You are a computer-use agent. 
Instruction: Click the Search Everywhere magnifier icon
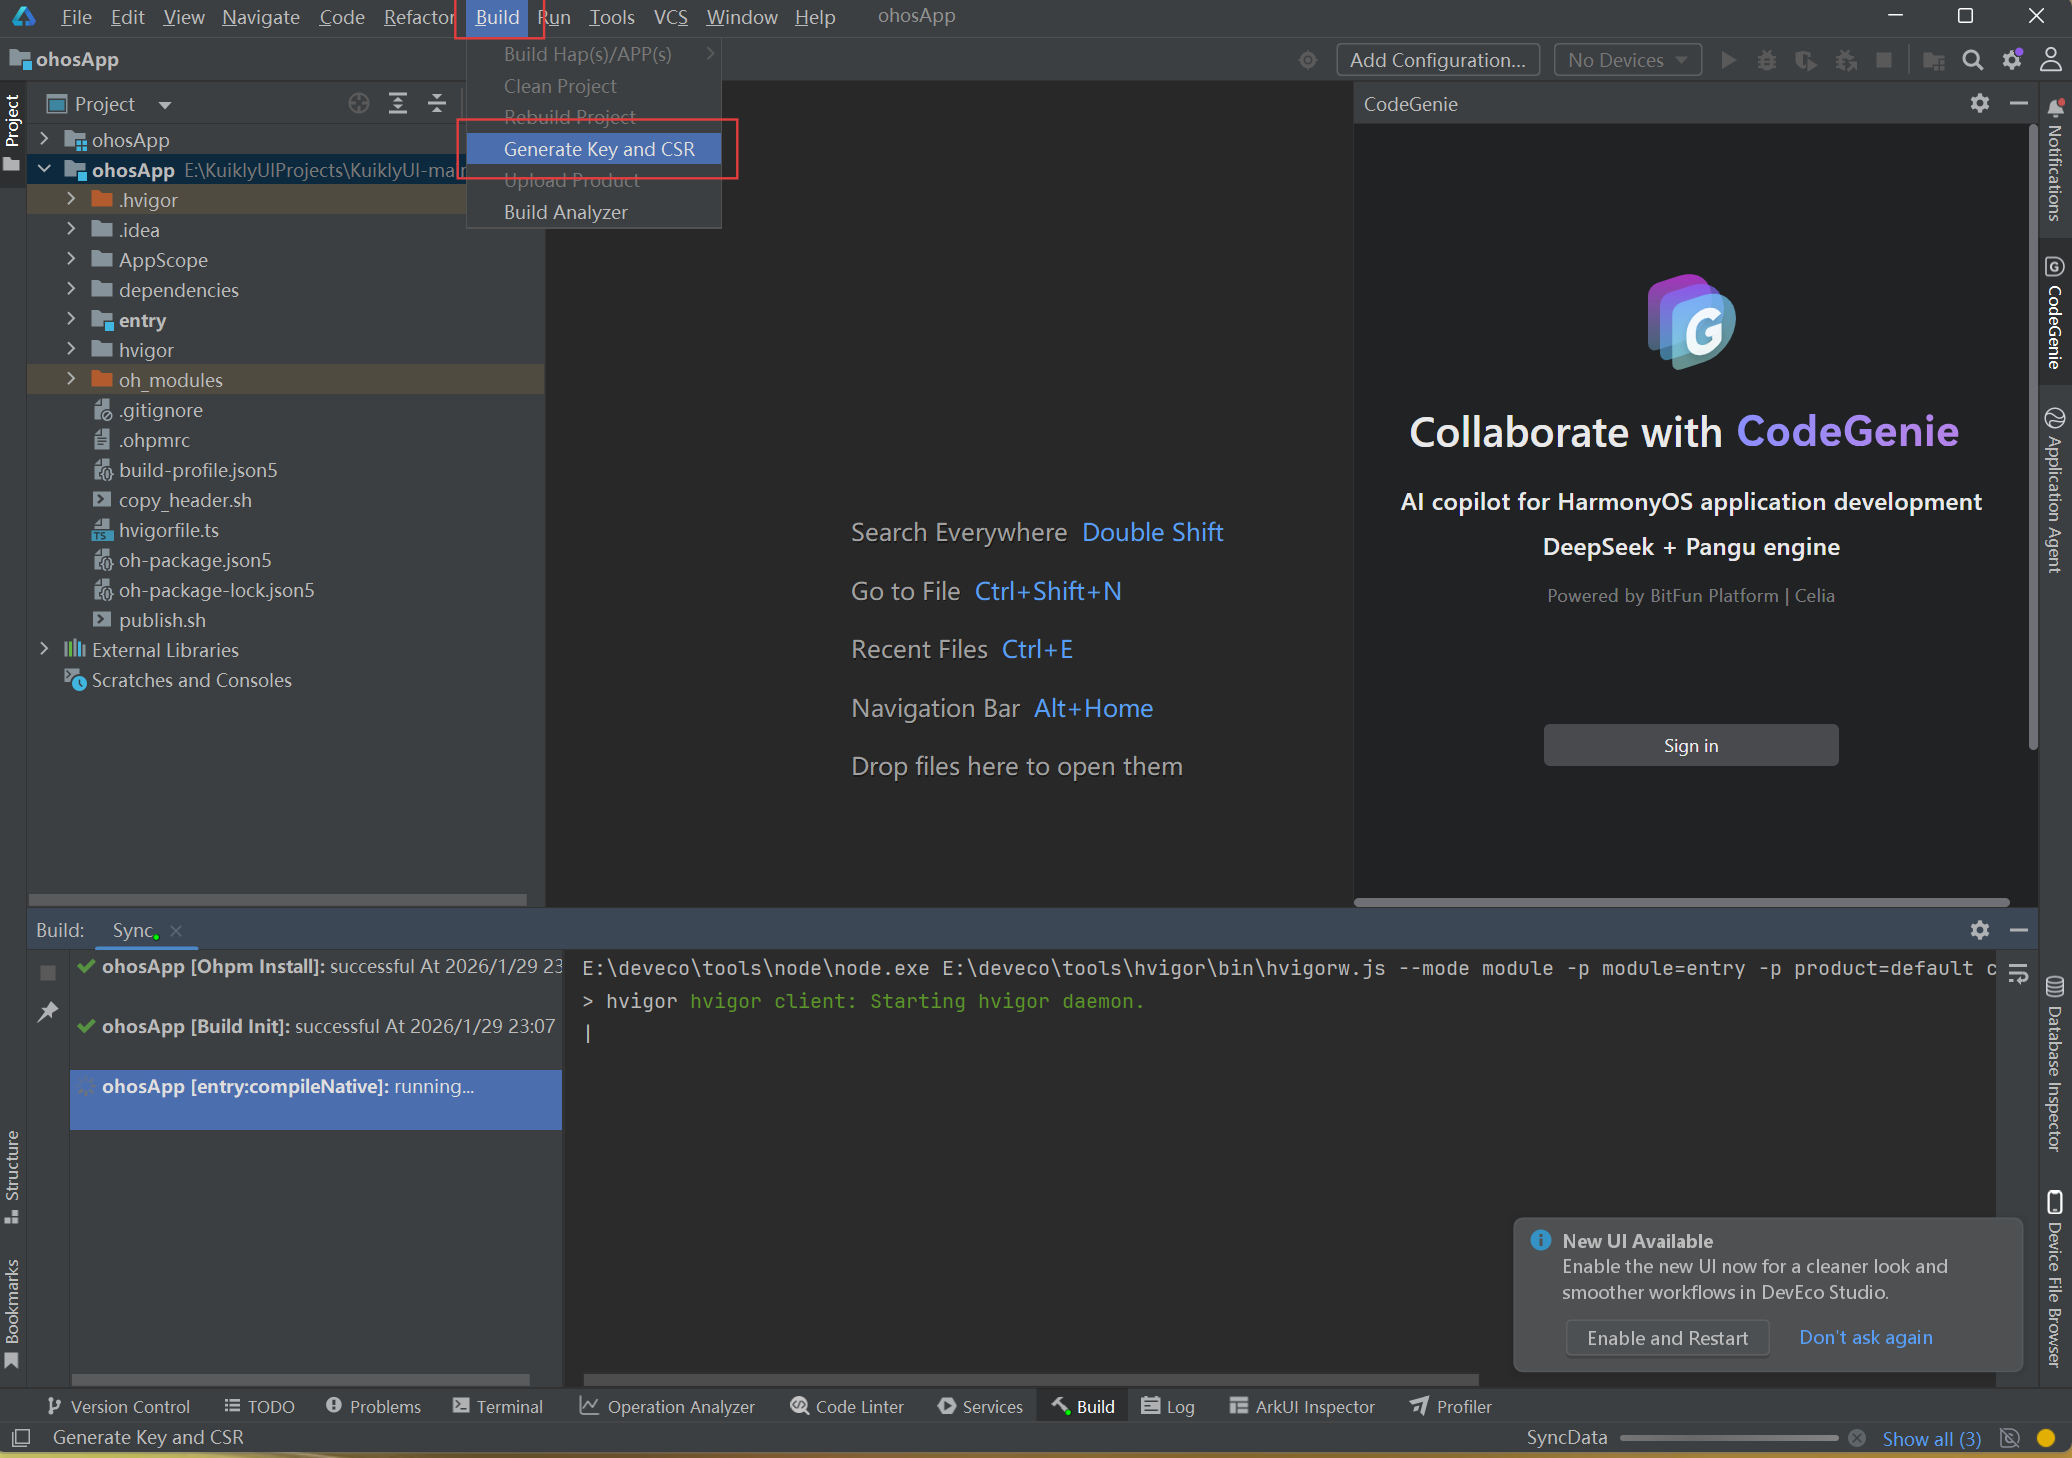1972,60
